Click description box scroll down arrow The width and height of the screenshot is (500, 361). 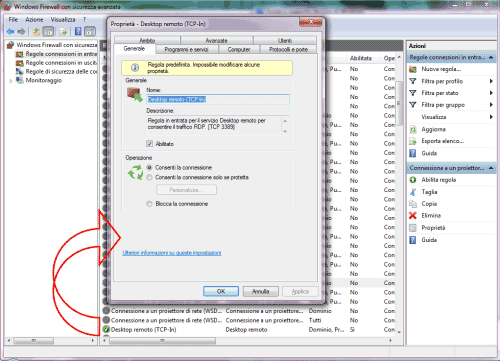(285, 132)
